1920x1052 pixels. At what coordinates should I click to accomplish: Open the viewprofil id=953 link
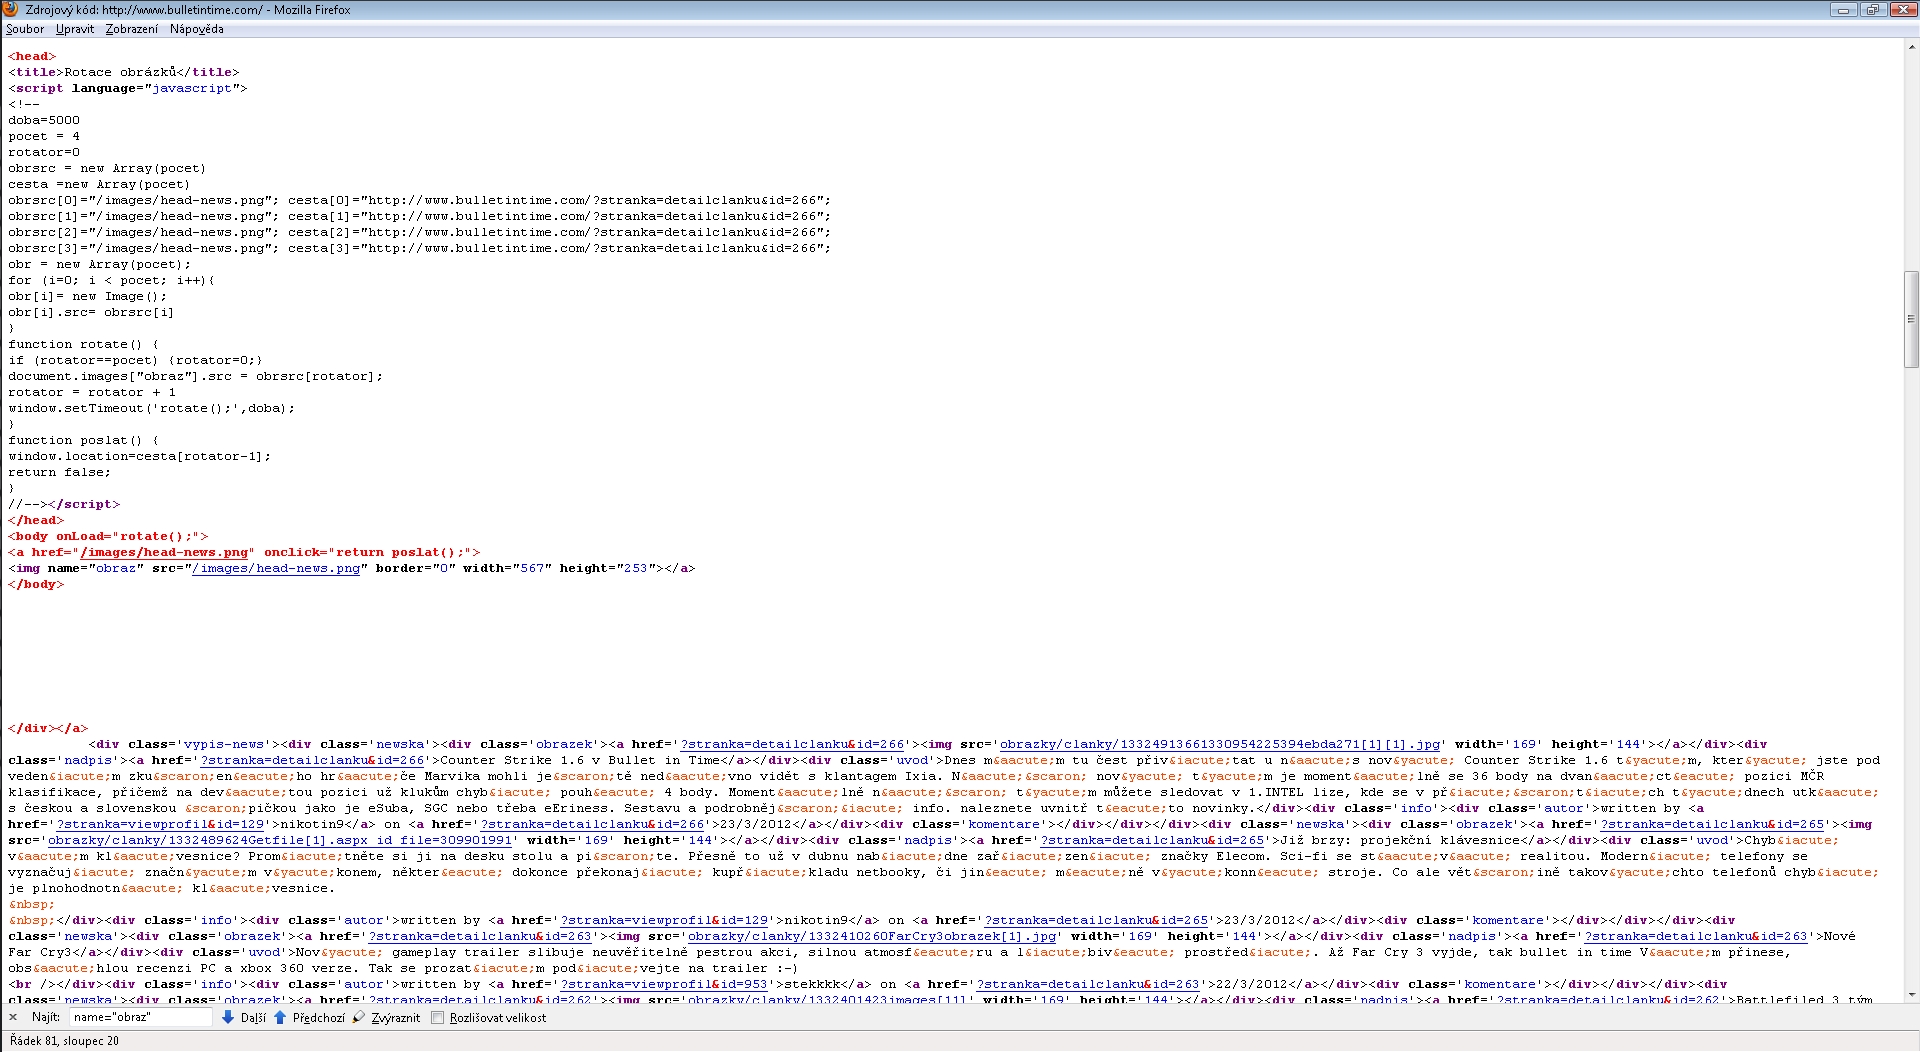tap(664, 984)
